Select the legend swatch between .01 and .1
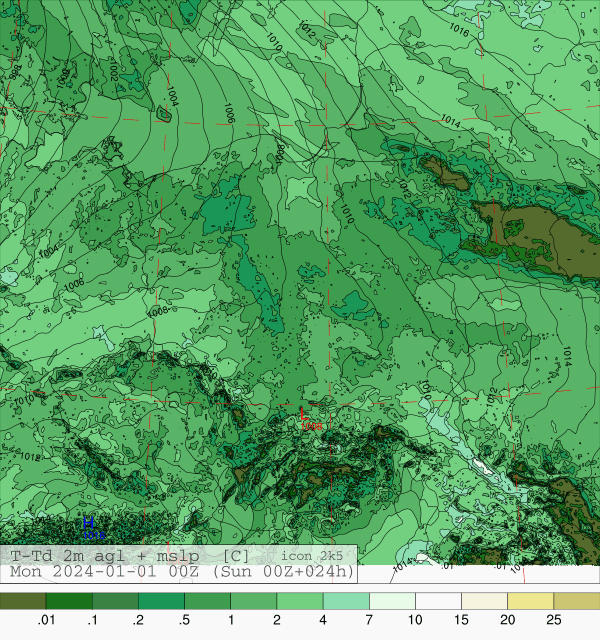The width and height of the screenshot is (600, 640). coord(69,601)
